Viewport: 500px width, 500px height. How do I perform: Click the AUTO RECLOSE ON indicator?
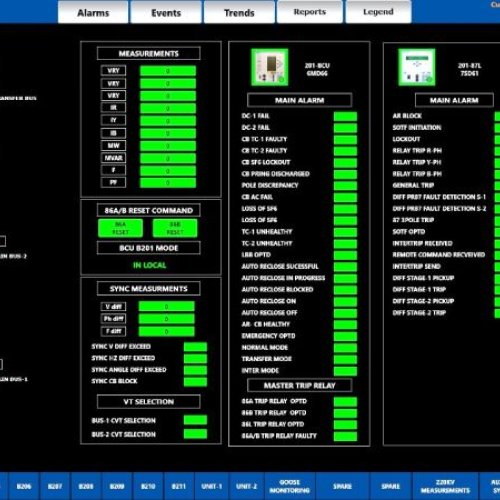[345, 301]
